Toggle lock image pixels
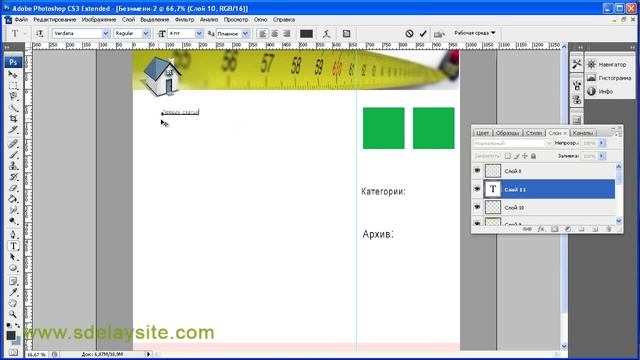The width and height of the screenshot is (640, 360). [516, 156]
